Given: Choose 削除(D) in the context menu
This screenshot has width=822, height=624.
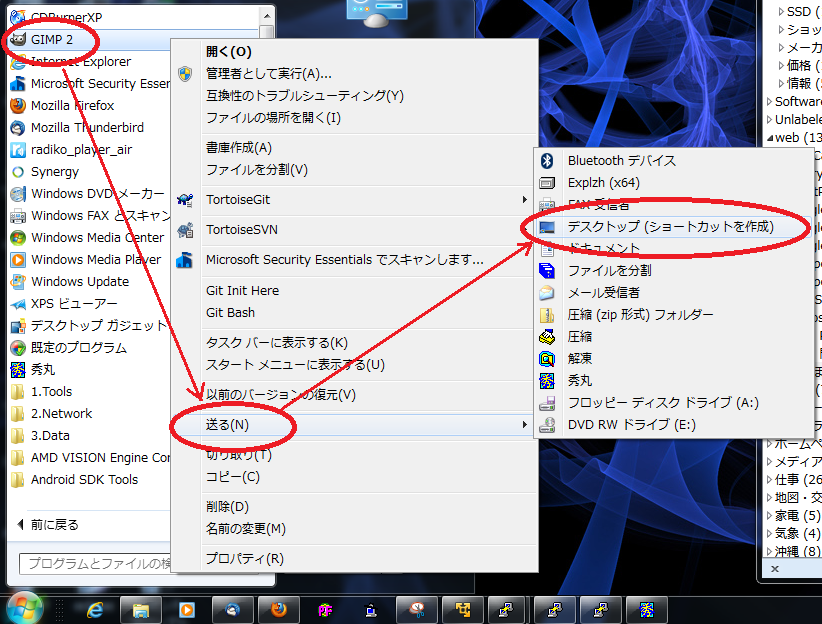Looking at the screenshot, I should click(x=354, y=507).
